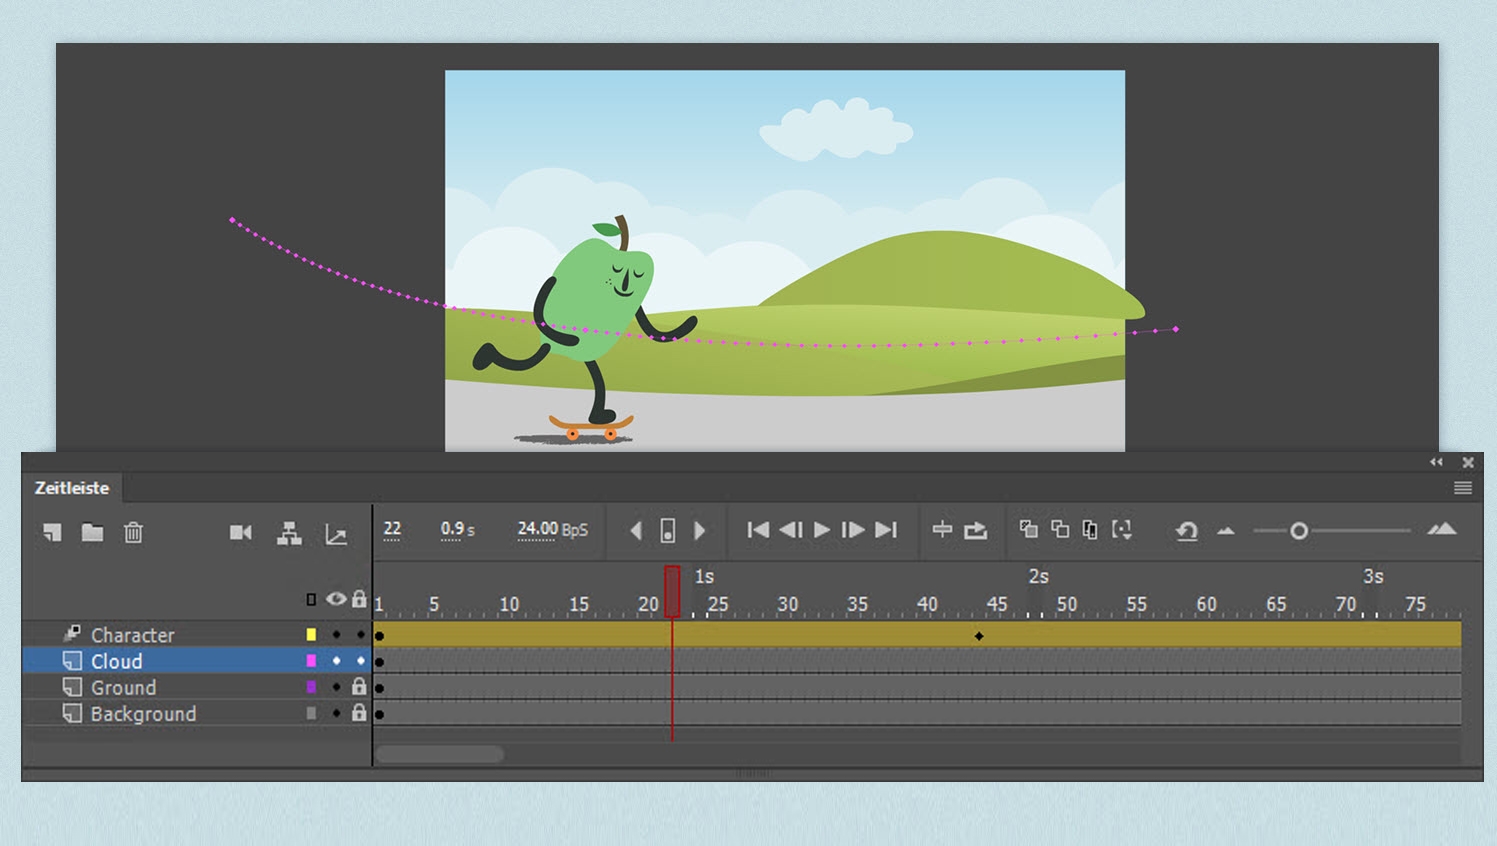
Task: Click frame 50 on the timeline ruler
Action: (x=1067, y=605)
